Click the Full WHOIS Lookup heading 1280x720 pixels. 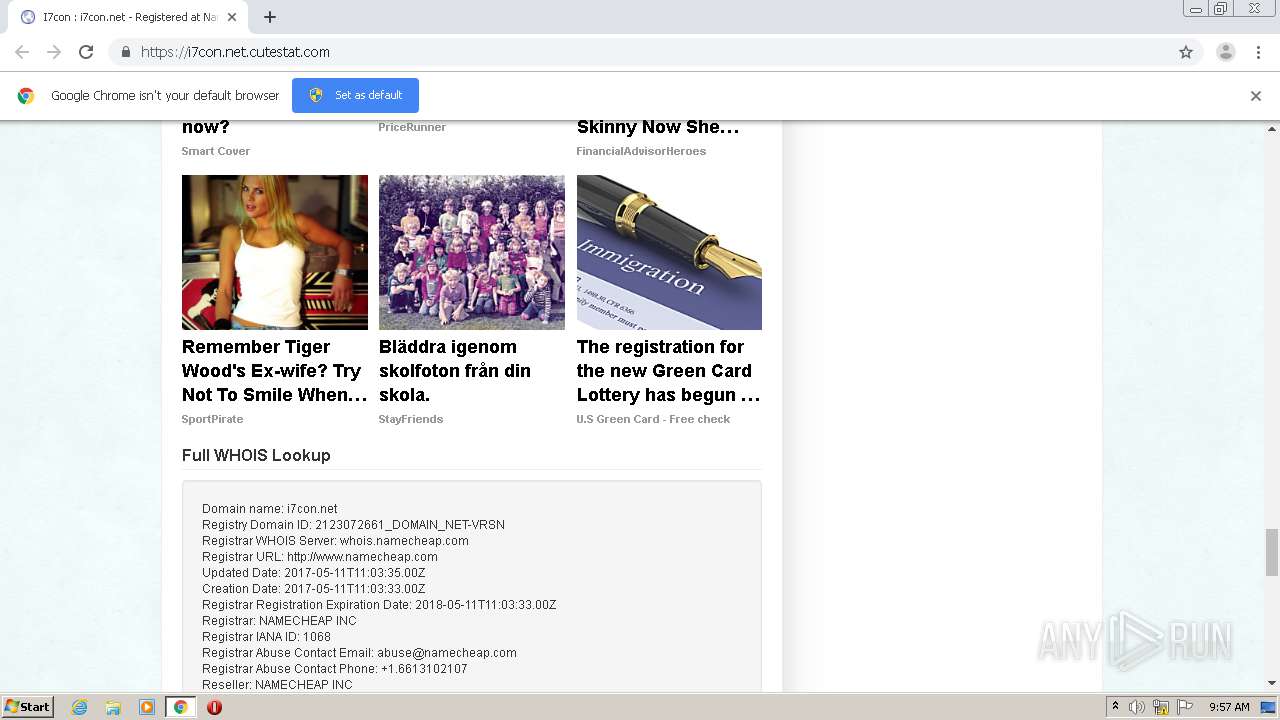[256, 455]
